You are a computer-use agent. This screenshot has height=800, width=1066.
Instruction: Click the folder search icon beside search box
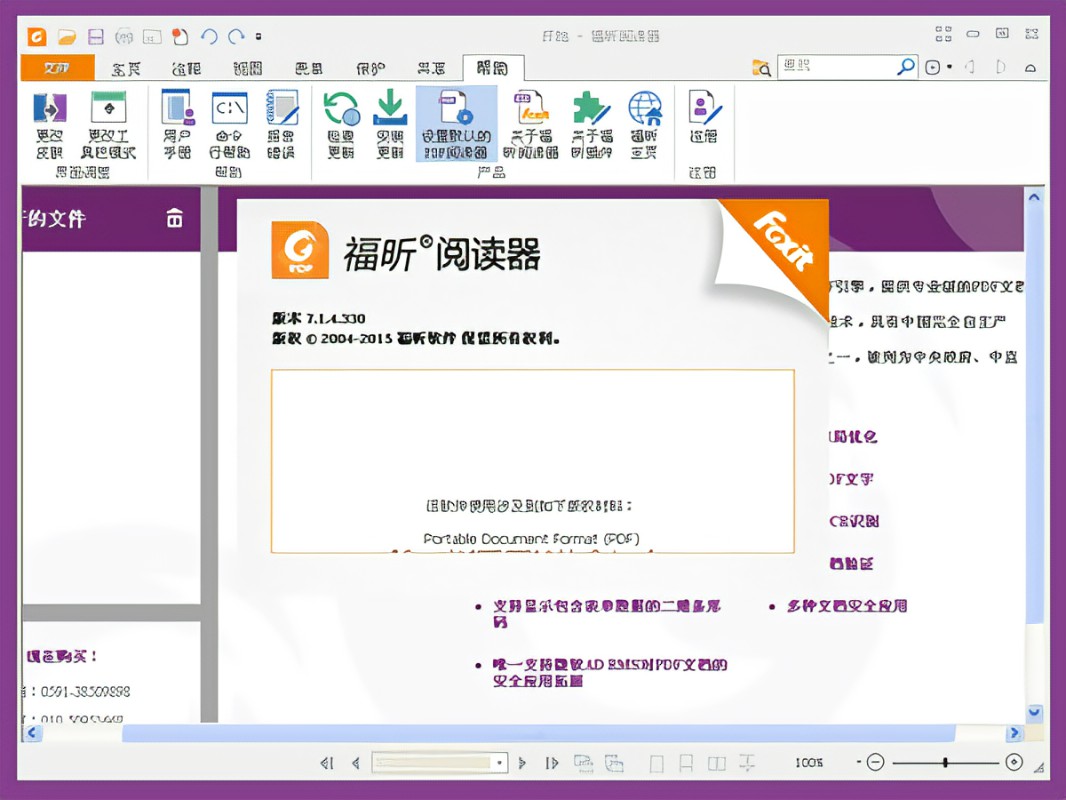pos(761,67)
